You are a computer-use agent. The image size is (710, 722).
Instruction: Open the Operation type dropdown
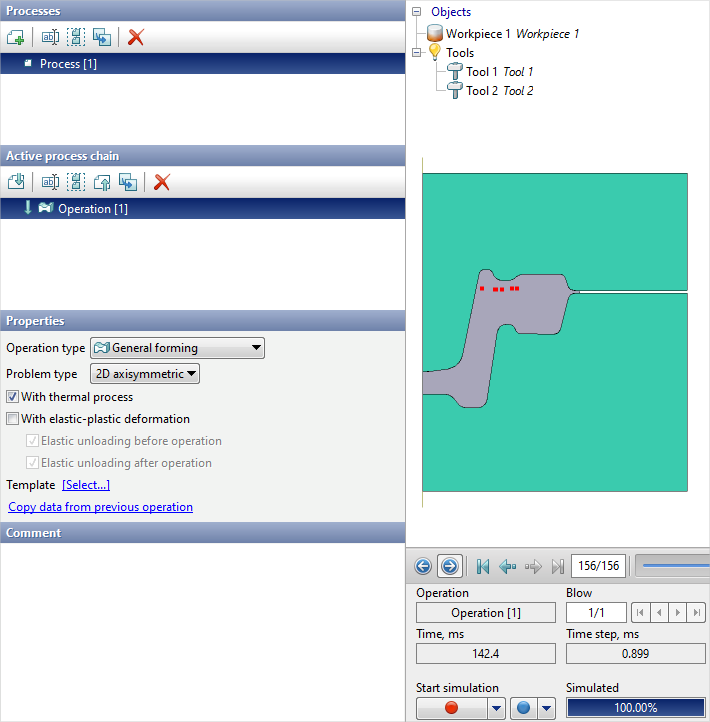point(177,348)
